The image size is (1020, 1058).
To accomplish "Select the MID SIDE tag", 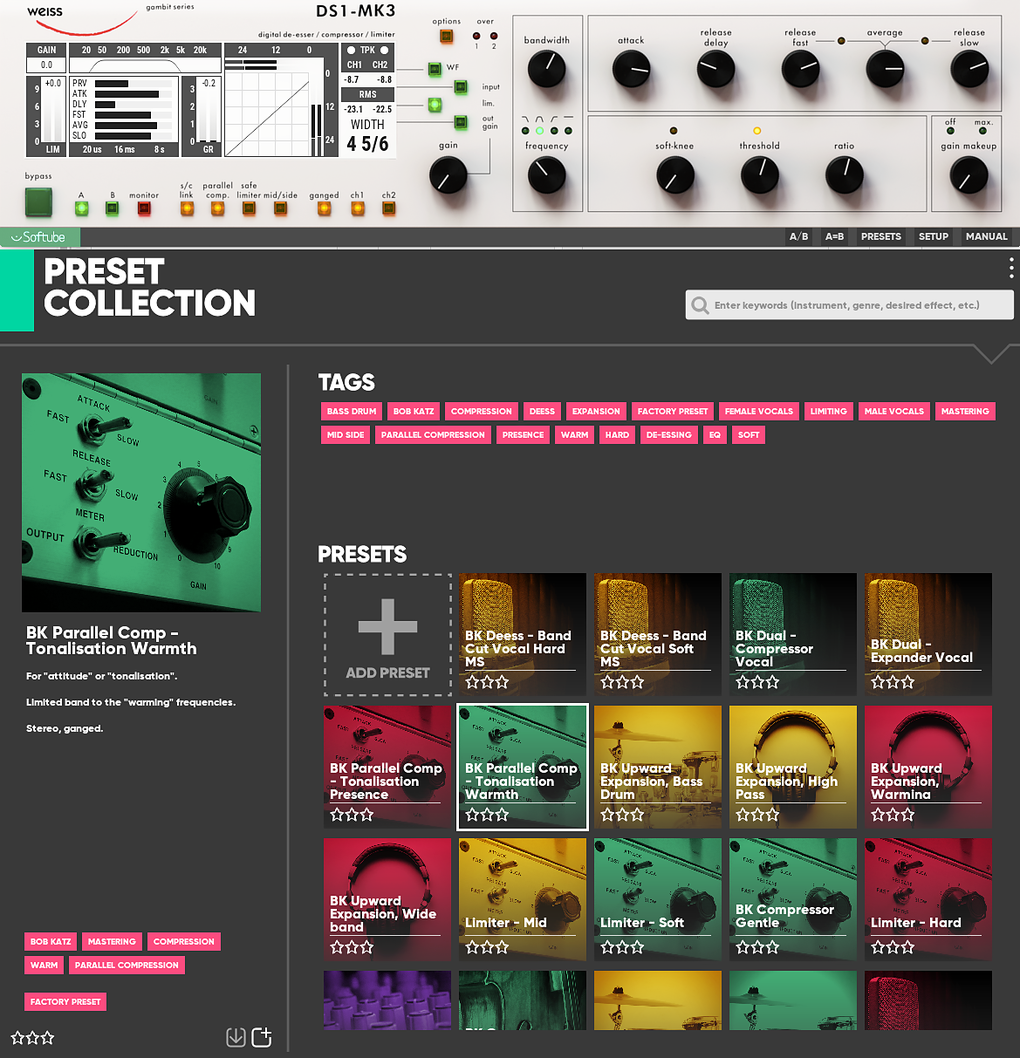I will point(345,435).
